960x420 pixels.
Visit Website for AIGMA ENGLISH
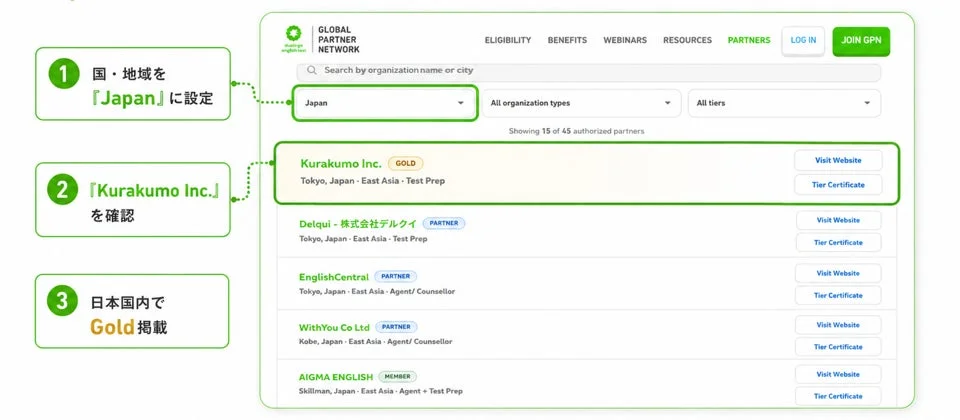[838, 375]
